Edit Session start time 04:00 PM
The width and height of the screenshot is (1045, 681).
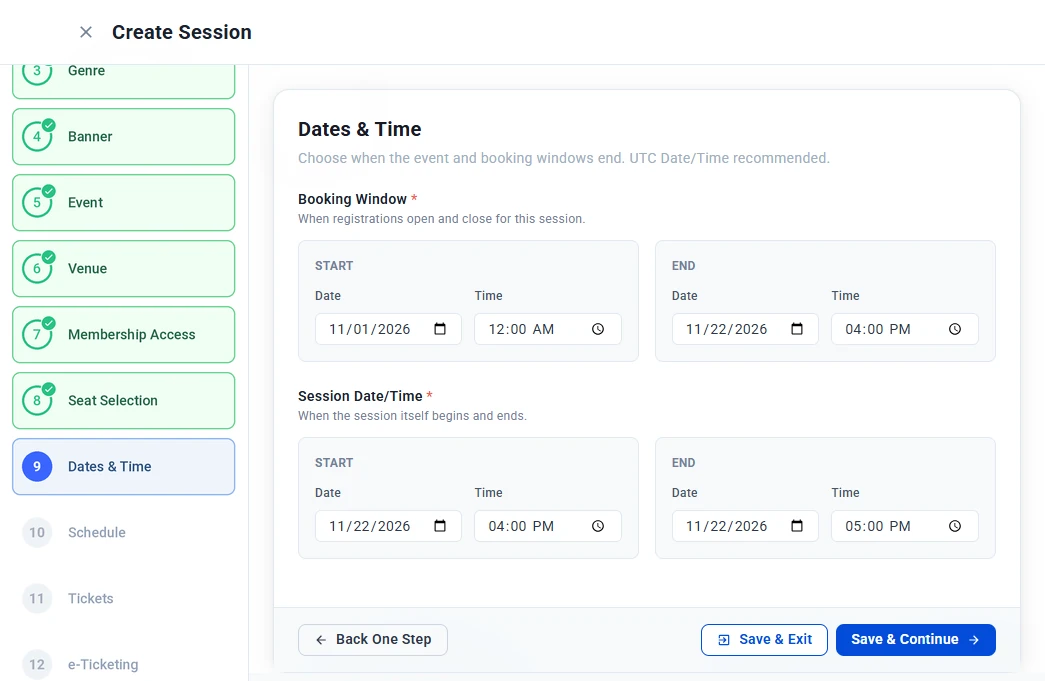548,526
